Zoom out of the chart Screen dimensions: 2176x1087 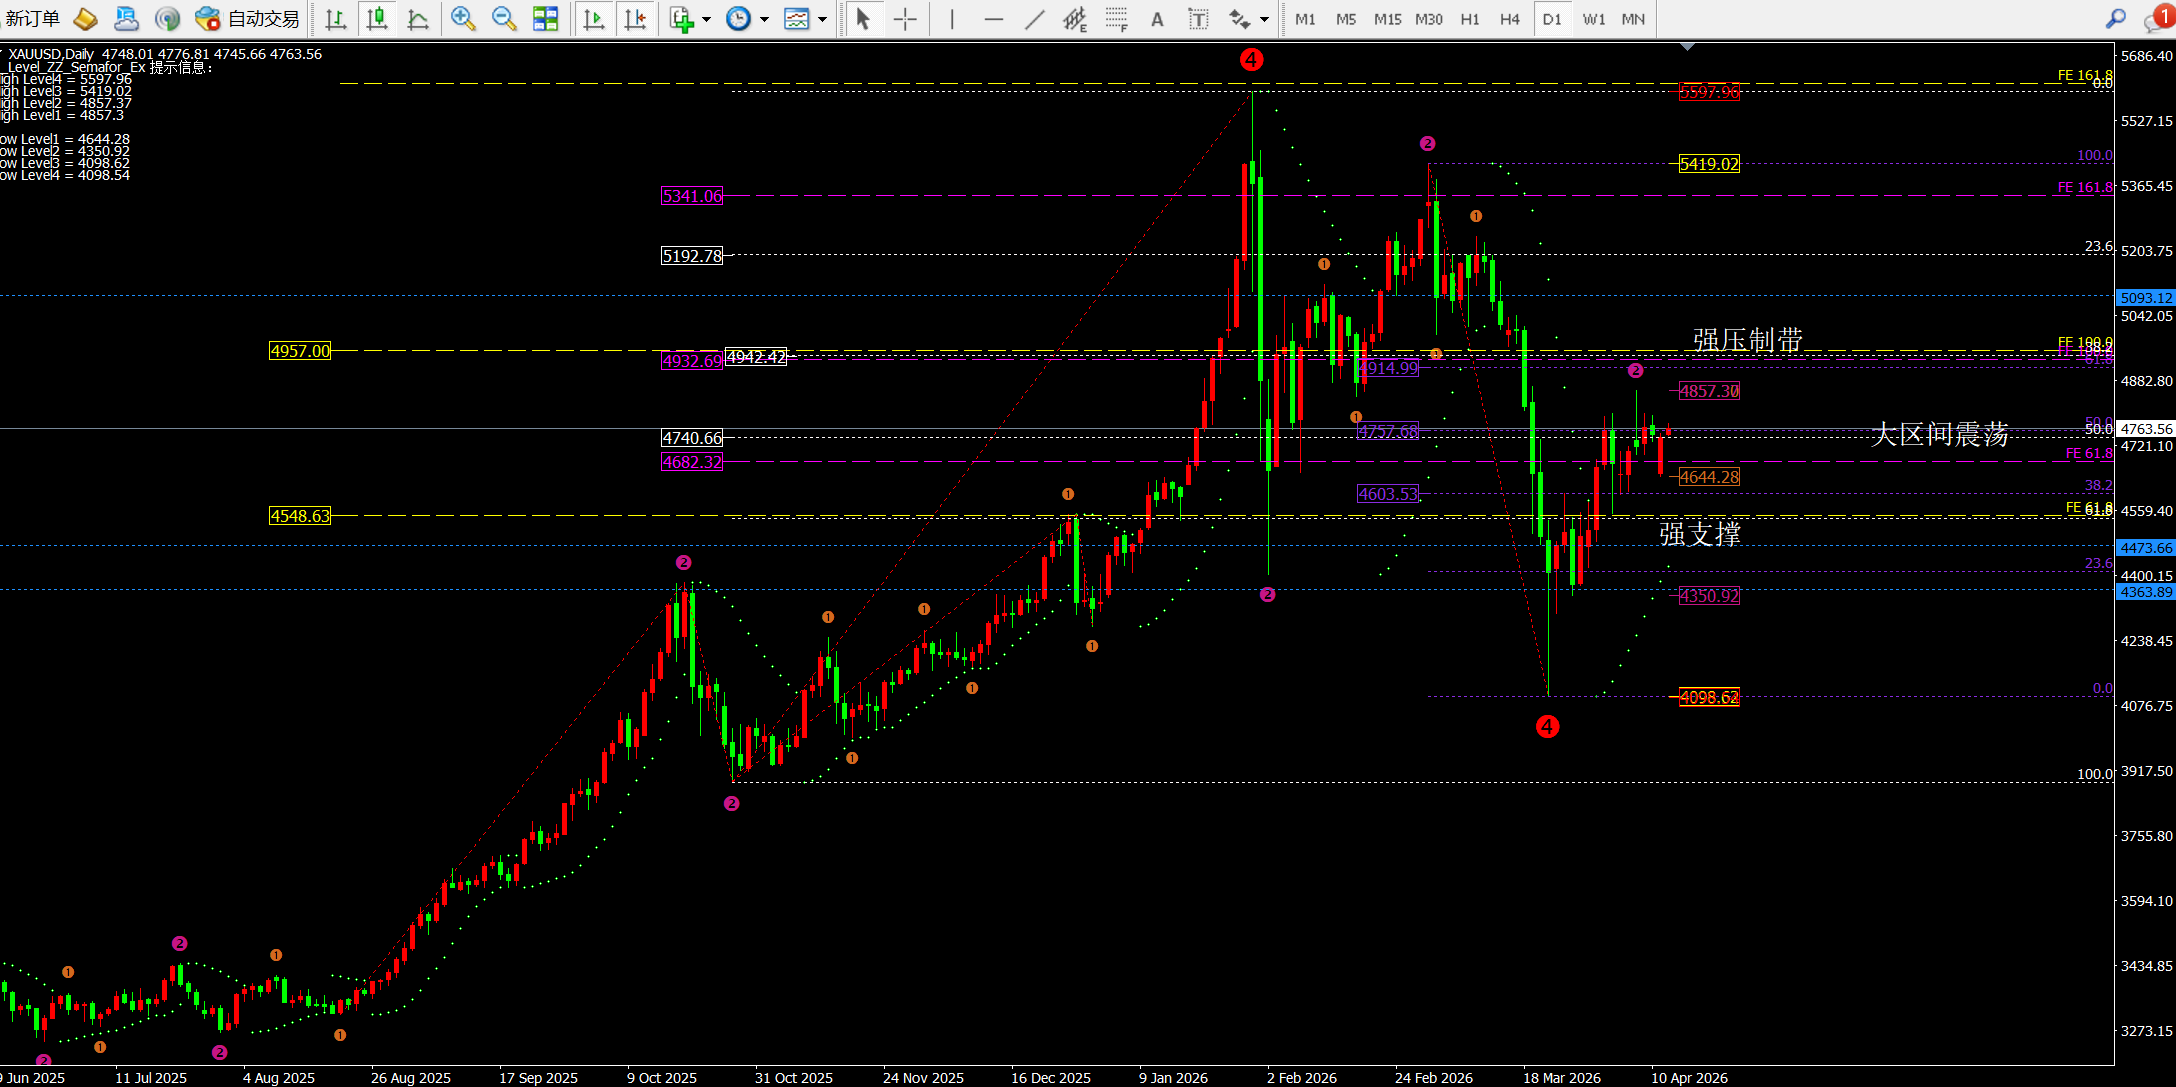click(504, 19)
